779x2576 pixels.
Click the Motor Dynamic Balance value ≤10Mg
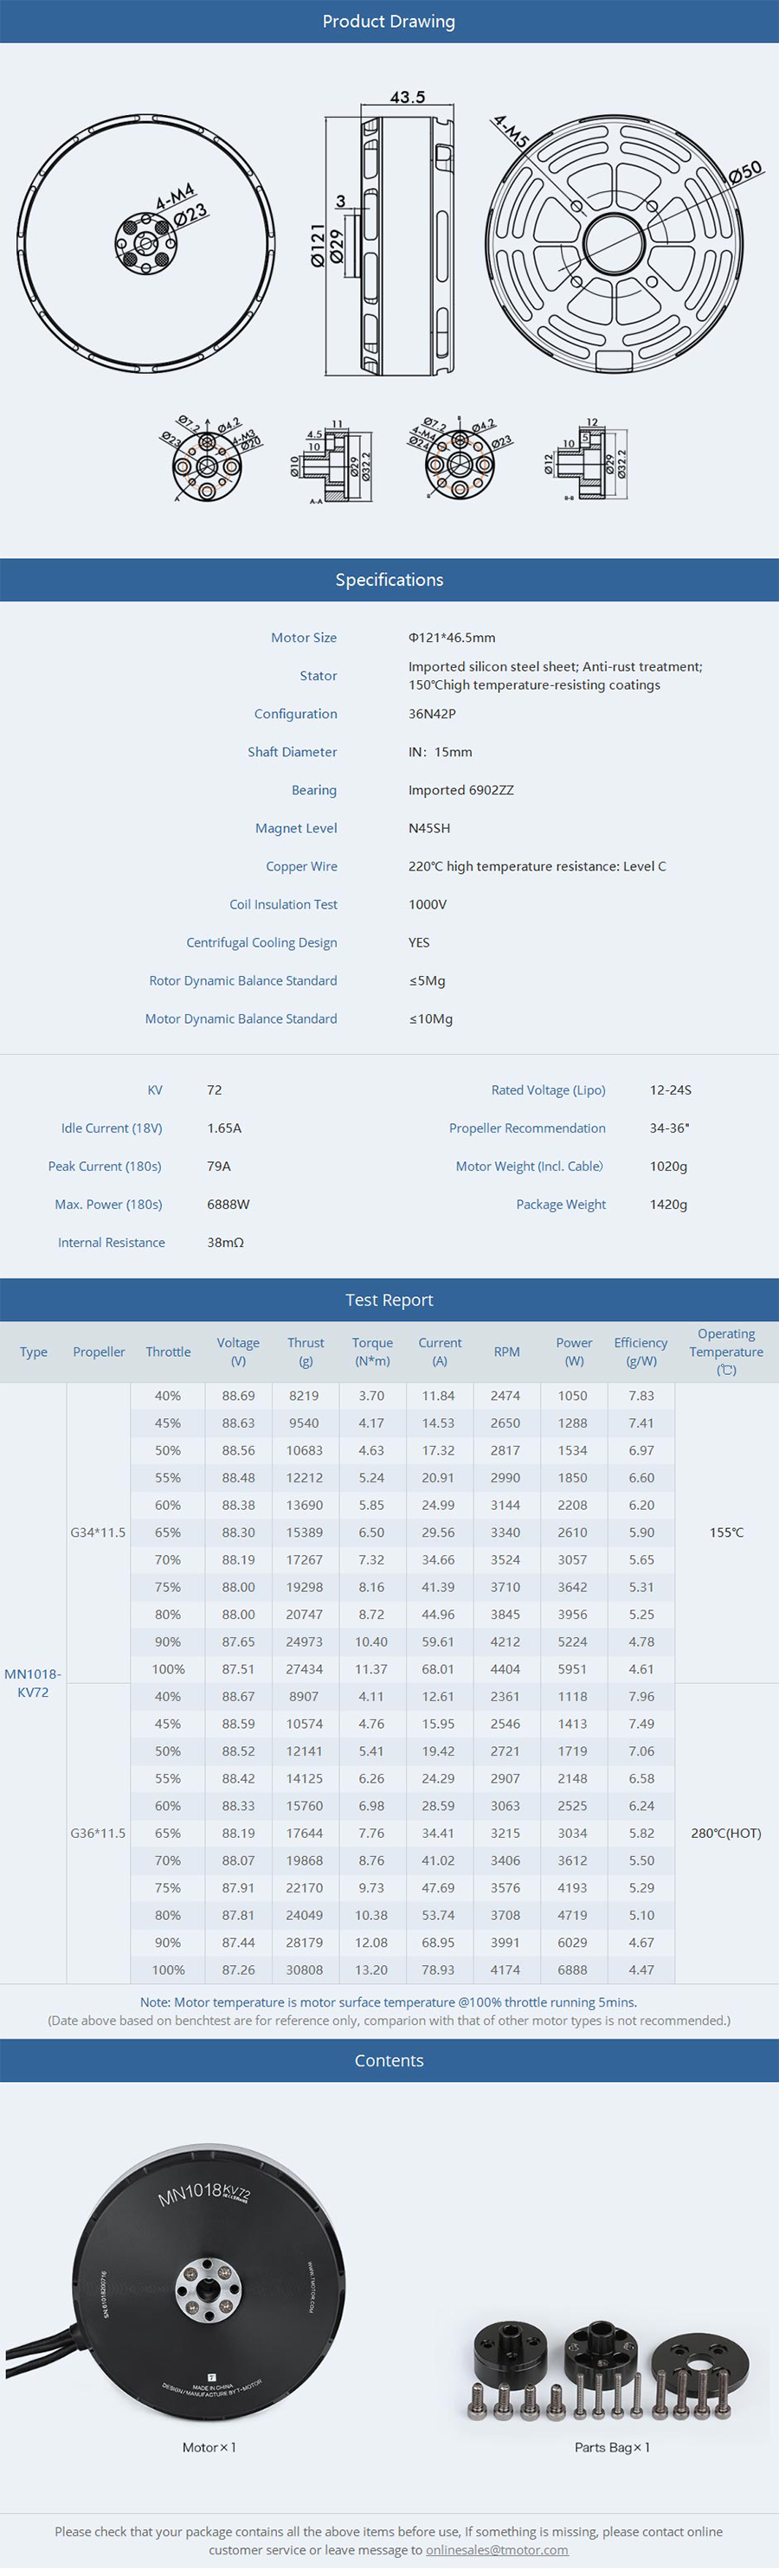(430, 1018)
